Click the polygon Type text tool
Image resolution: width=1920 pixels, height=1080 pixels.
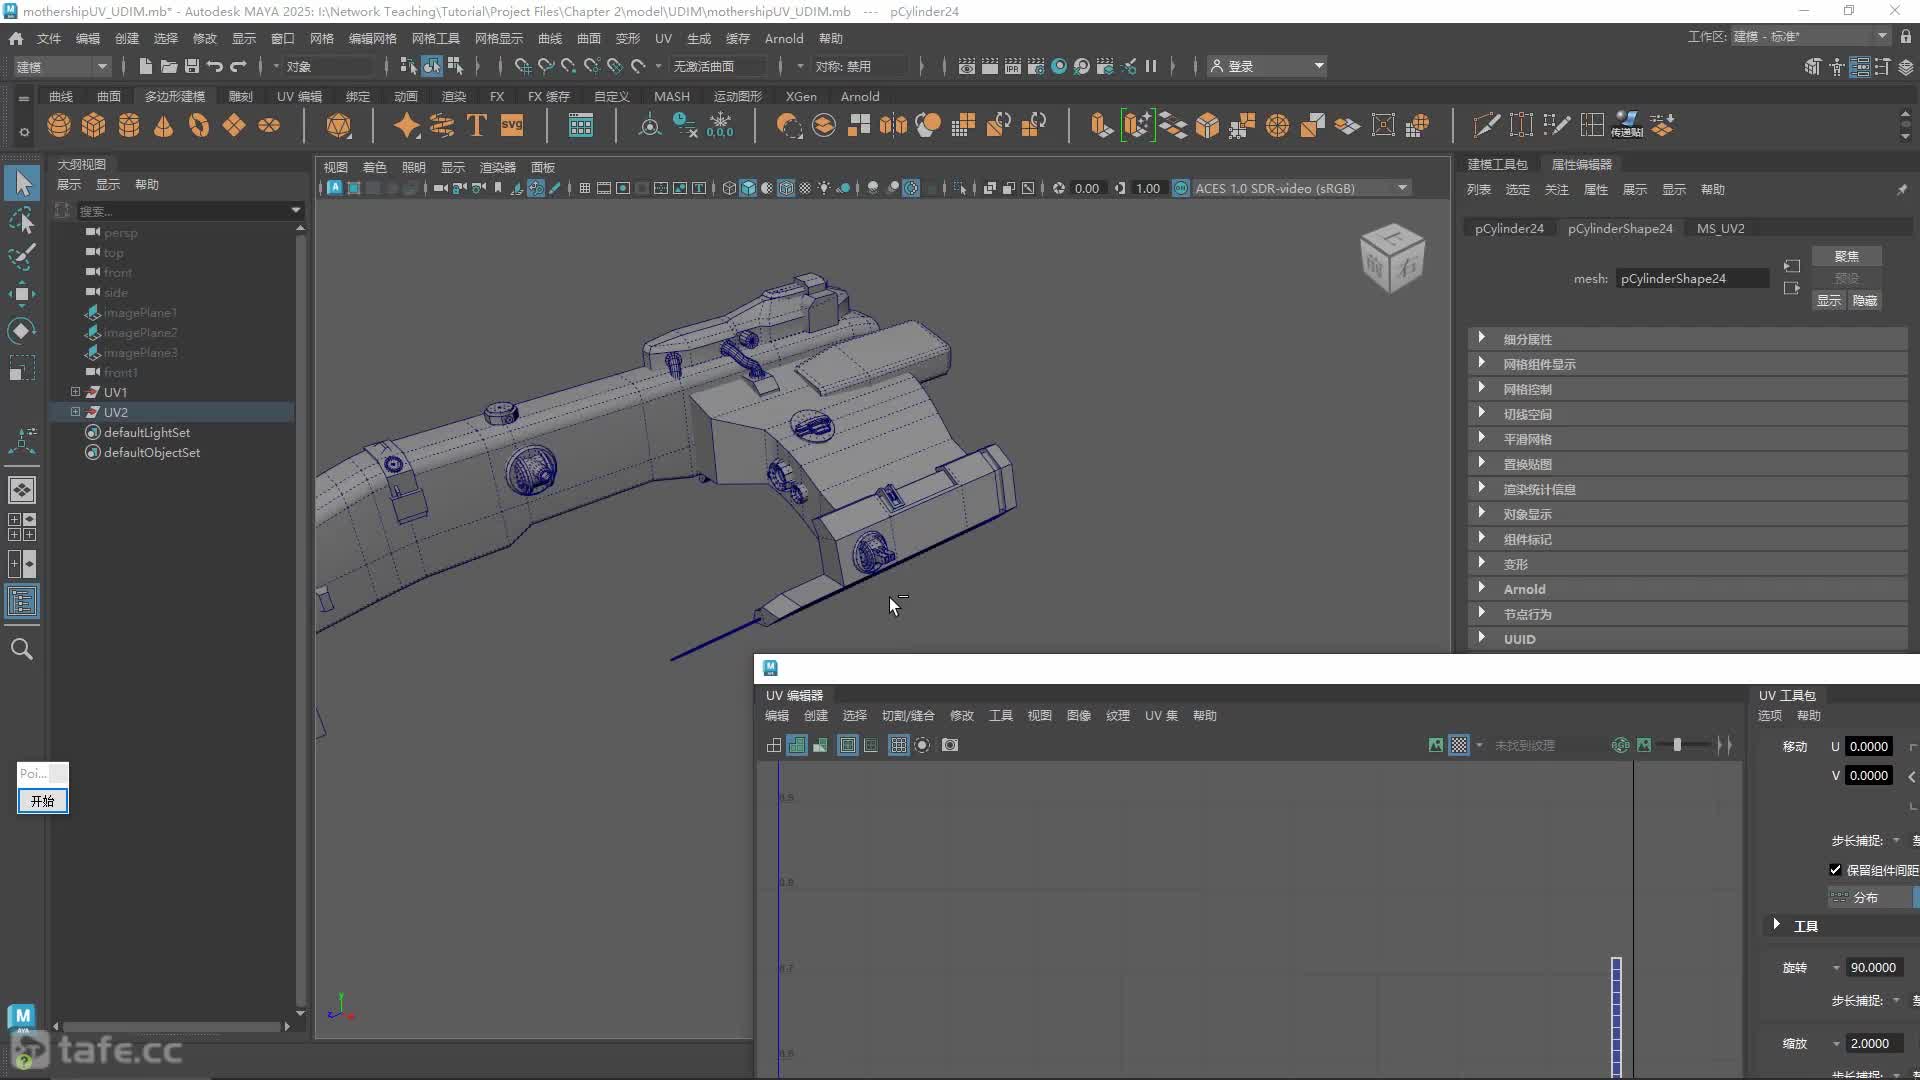tap(477, 126)
